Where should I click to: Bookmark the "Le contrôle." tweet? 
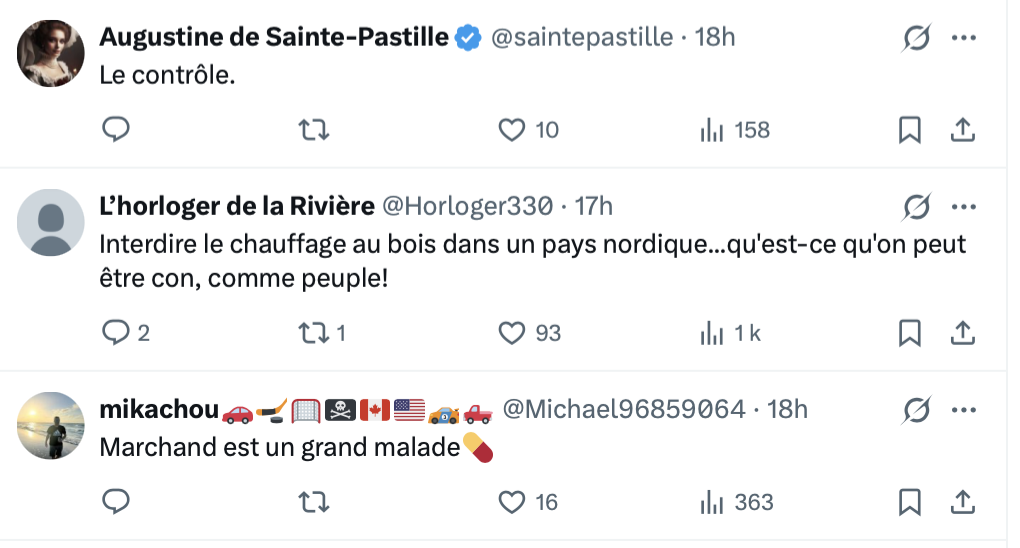pyautogui.click(x=909, y=130)
